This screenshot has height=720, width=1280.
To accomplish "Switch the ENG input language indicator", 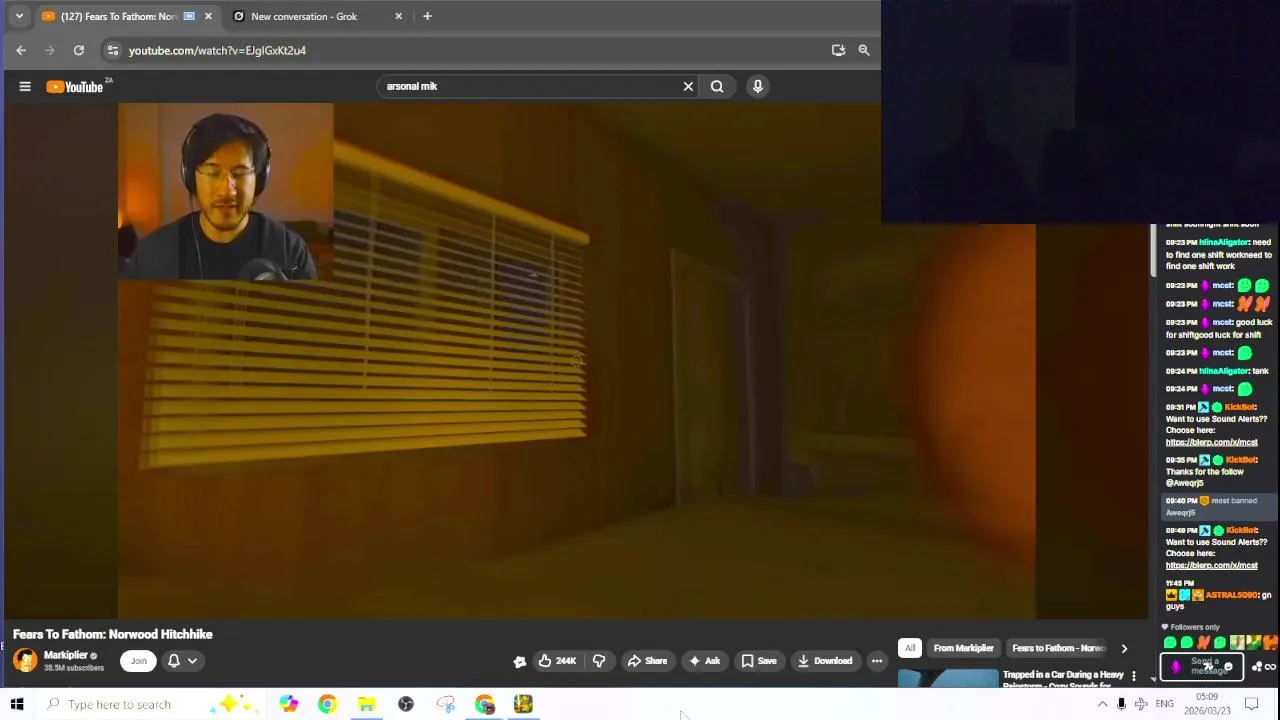I will pyautogui.click(x=1164, y=704).
